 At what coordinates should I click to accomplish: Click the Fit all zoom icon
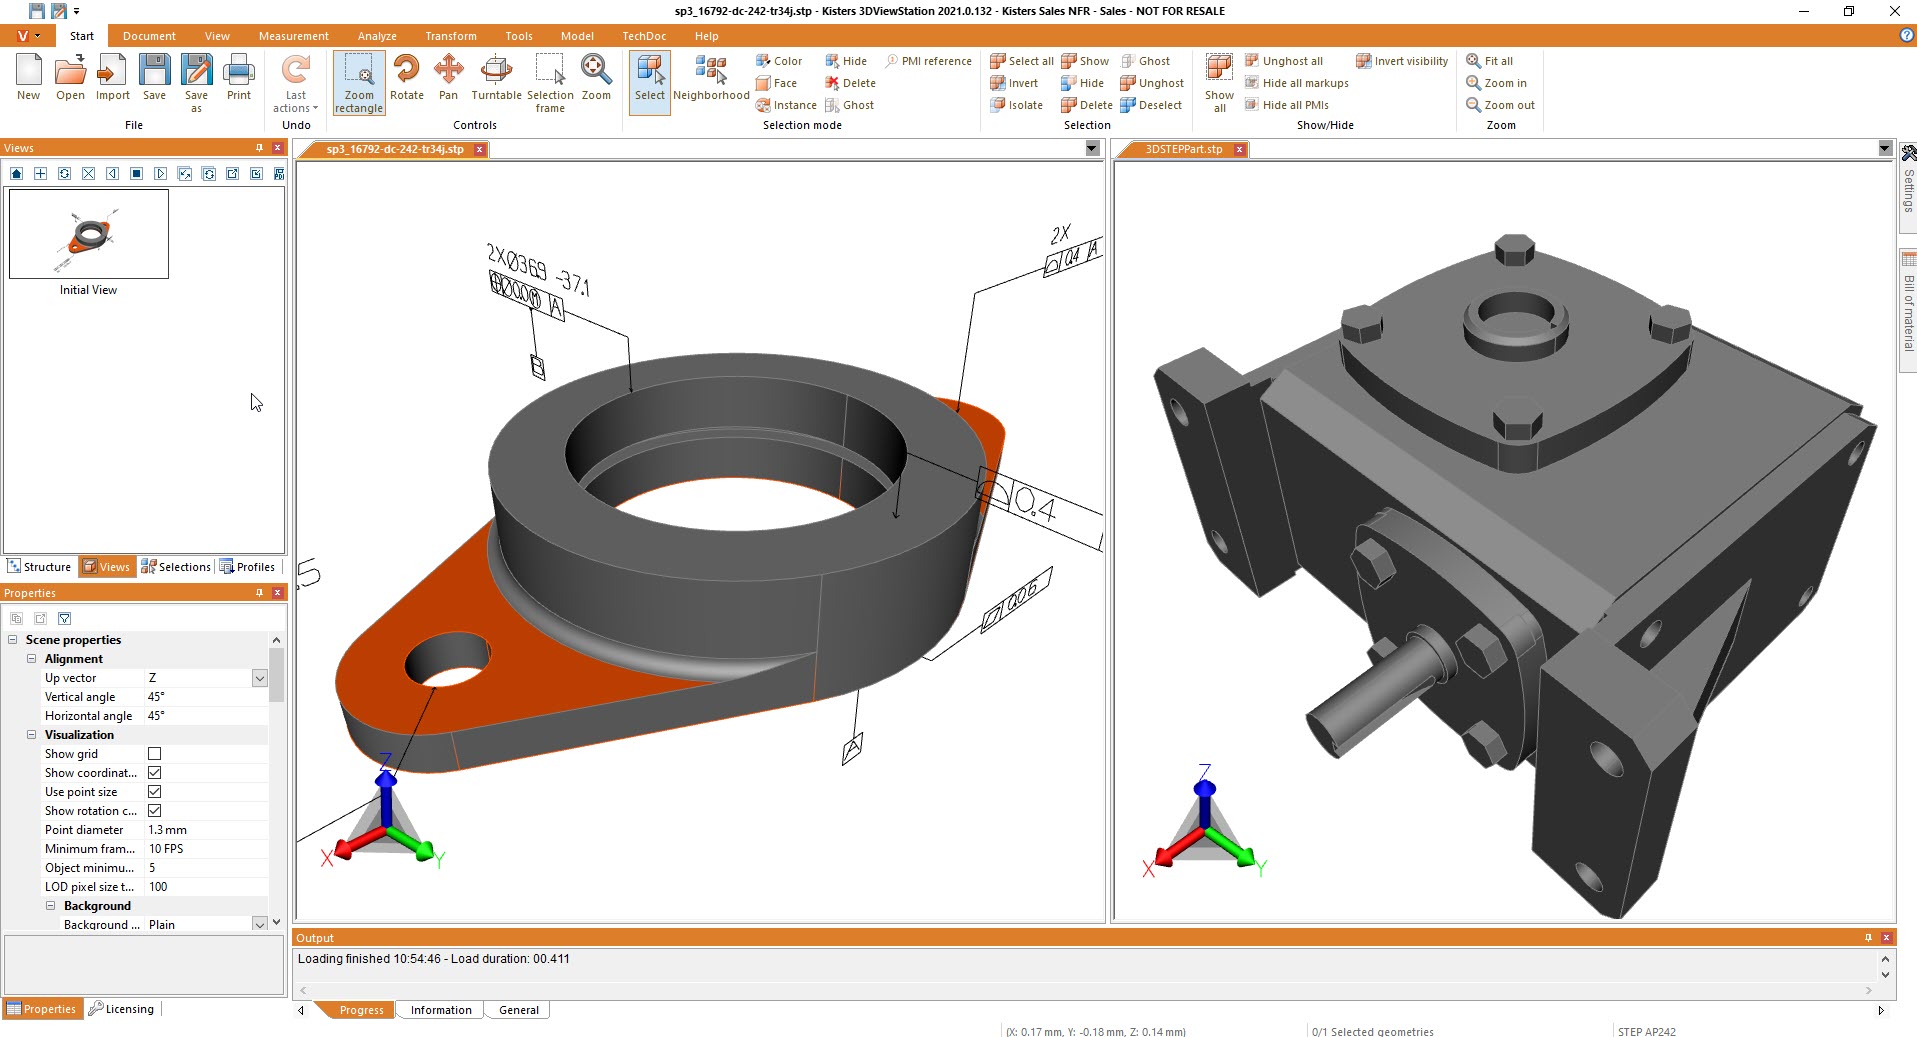1490,61
